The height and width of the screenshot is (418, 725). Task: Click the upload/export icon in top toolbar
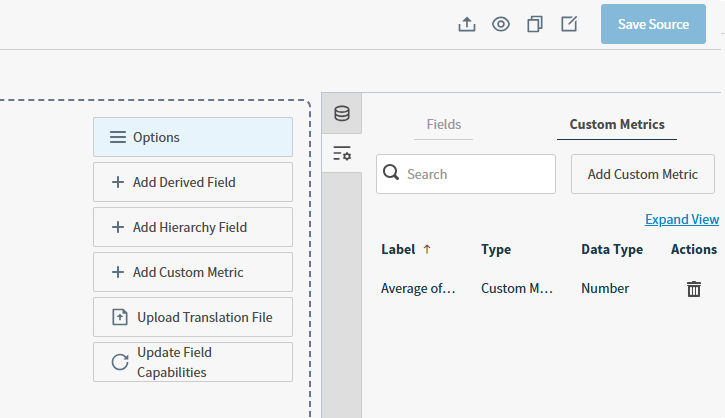467,24
